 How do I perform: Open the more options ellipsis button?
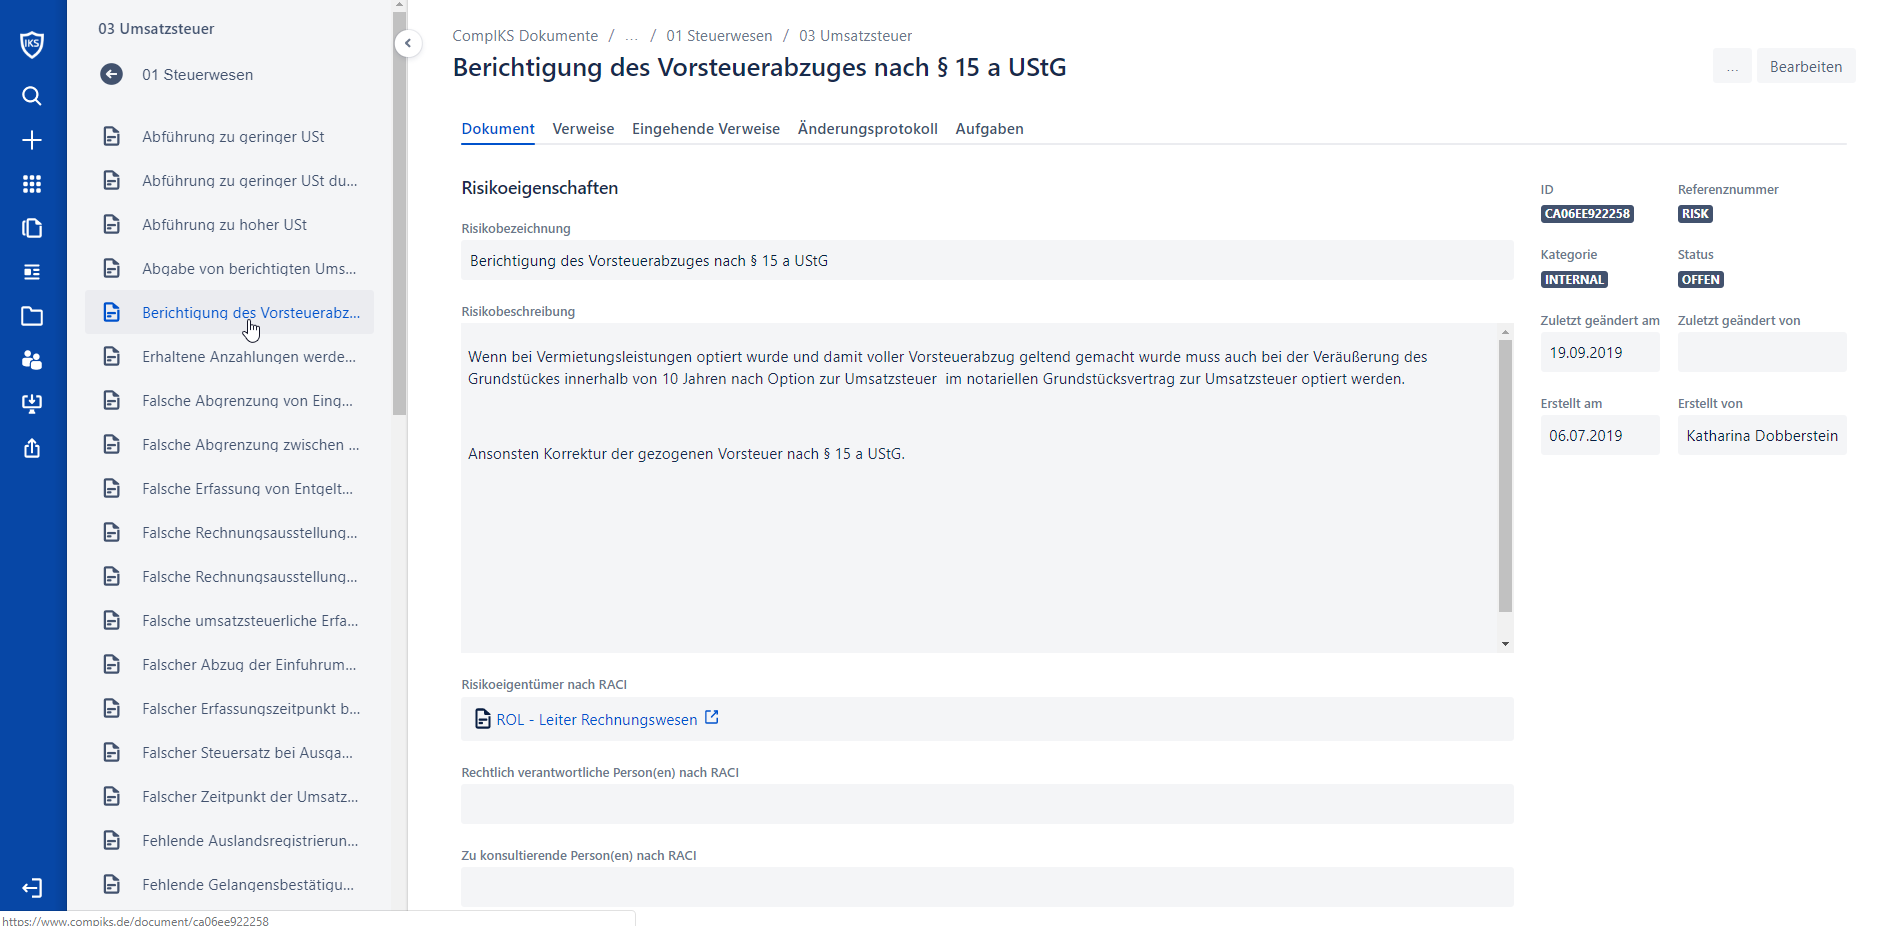pos(1732,66)
